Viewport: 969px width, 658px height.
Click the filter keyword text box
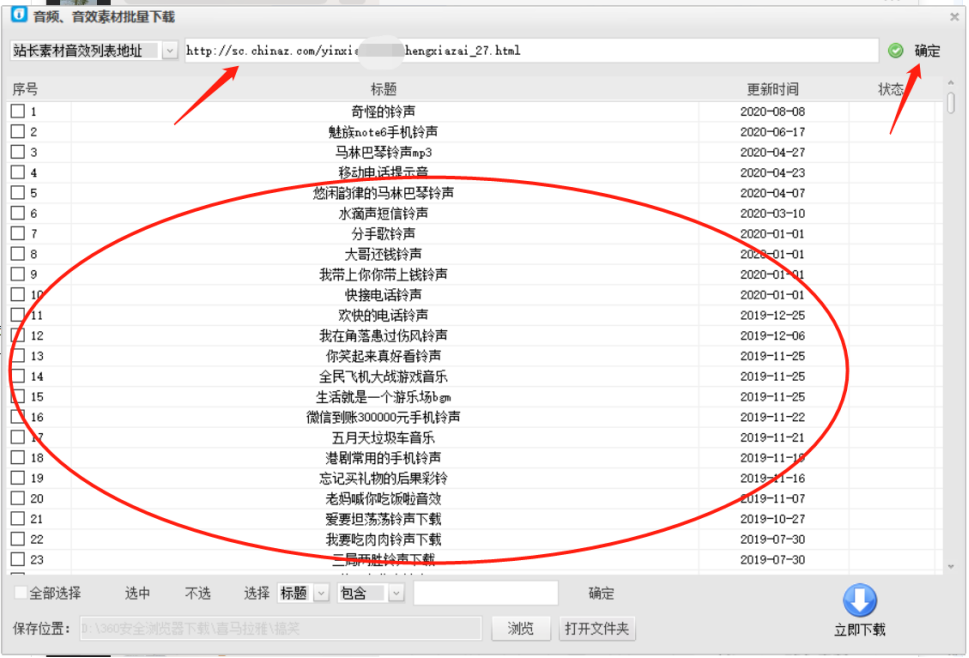tap(485, 592)
